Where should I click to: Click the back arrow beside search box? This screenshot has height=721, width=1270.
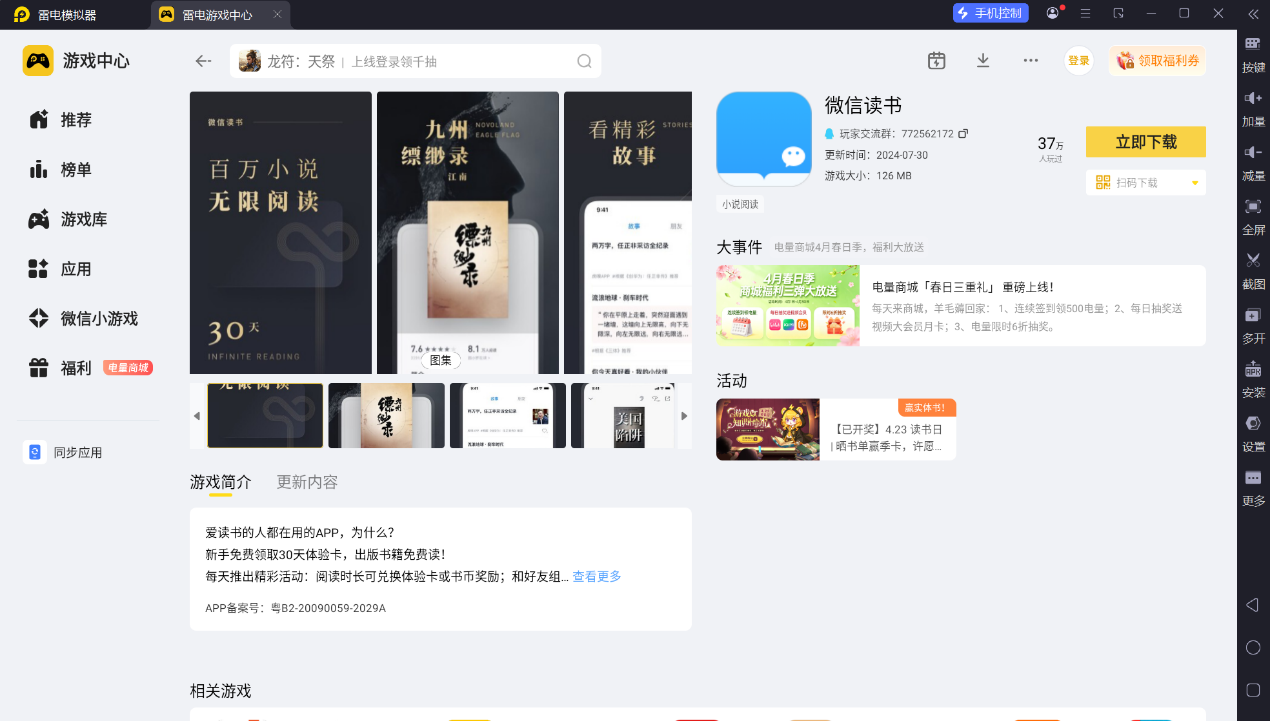click(203, 61)
